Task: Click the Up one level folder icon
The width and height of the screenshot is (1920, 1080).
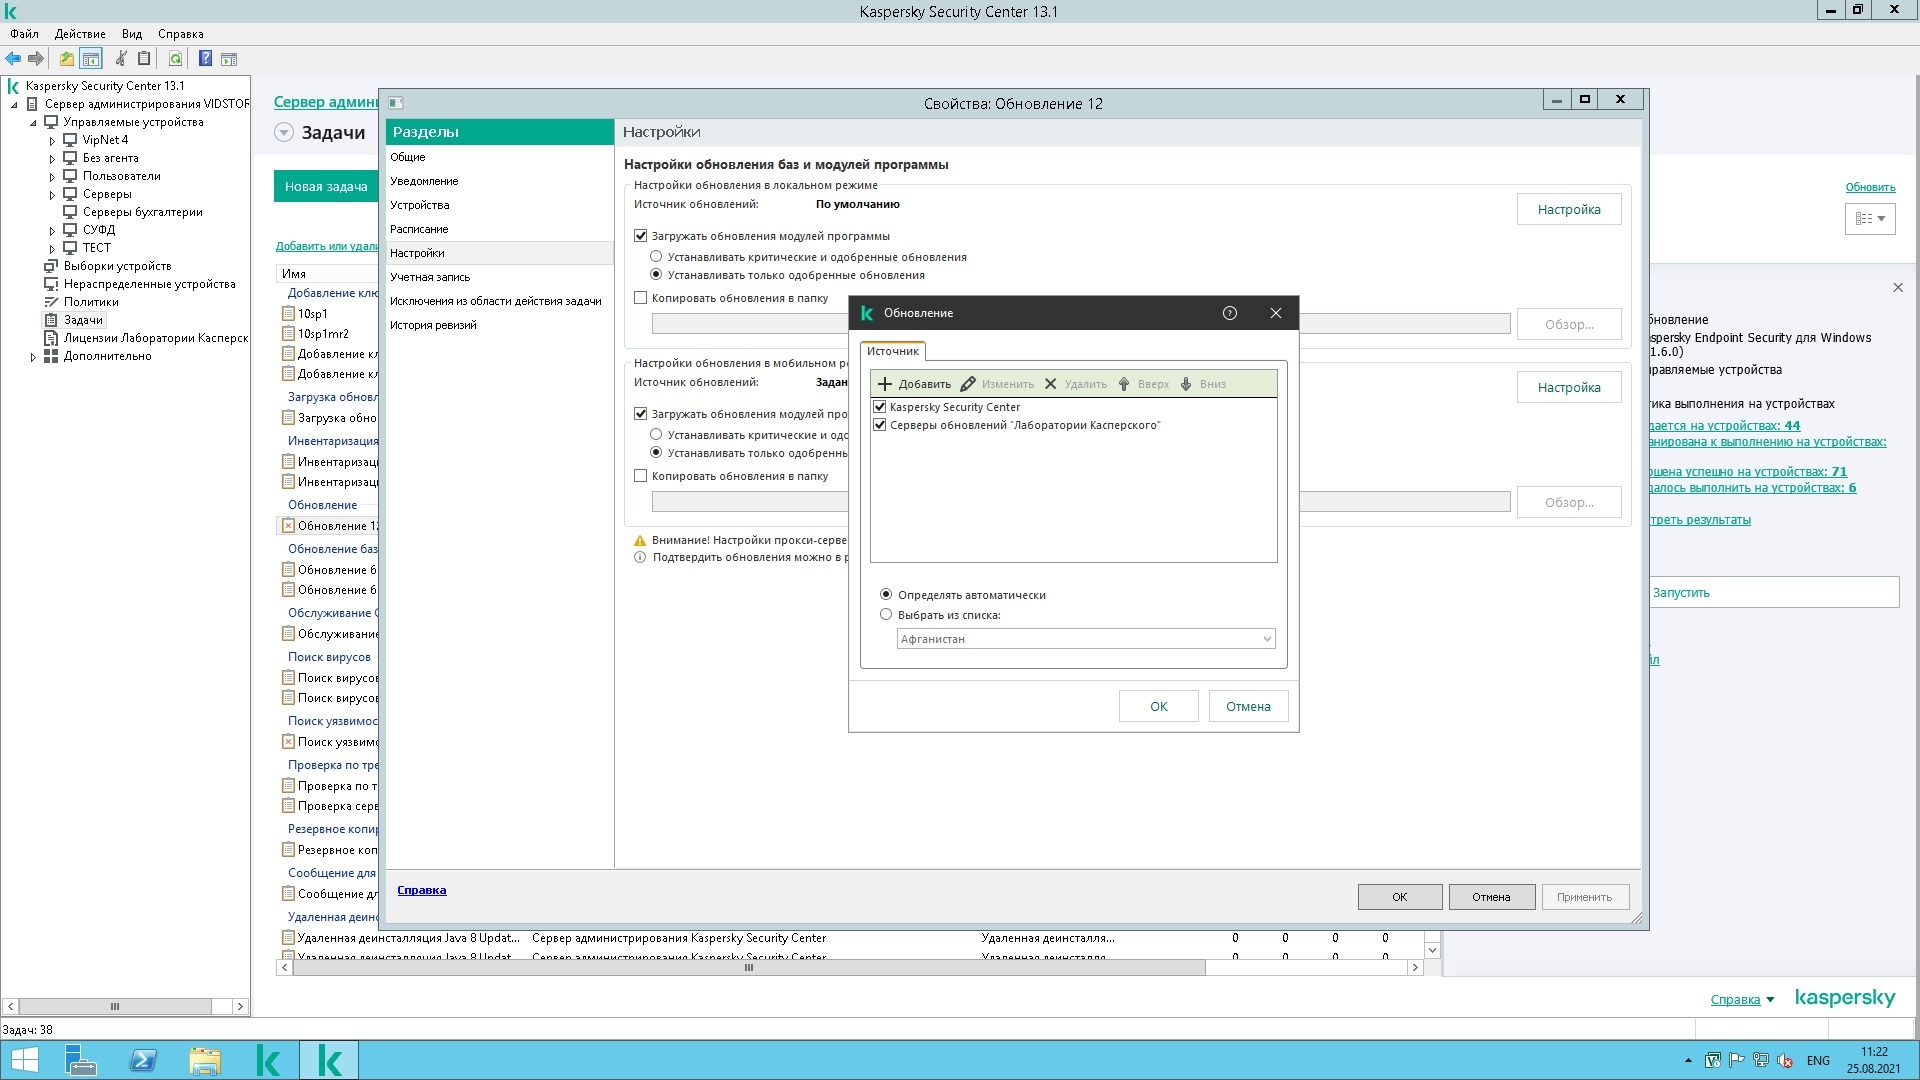Action: (x=66, y=59)
